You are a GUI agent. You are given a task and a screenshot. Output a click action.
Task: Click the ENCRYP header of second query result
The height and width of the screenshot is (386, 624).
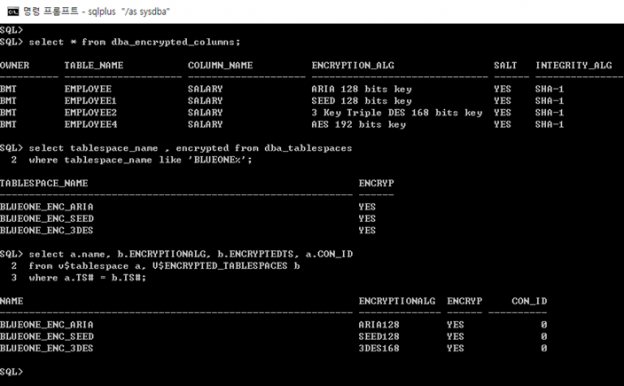(x=376, y=183)
